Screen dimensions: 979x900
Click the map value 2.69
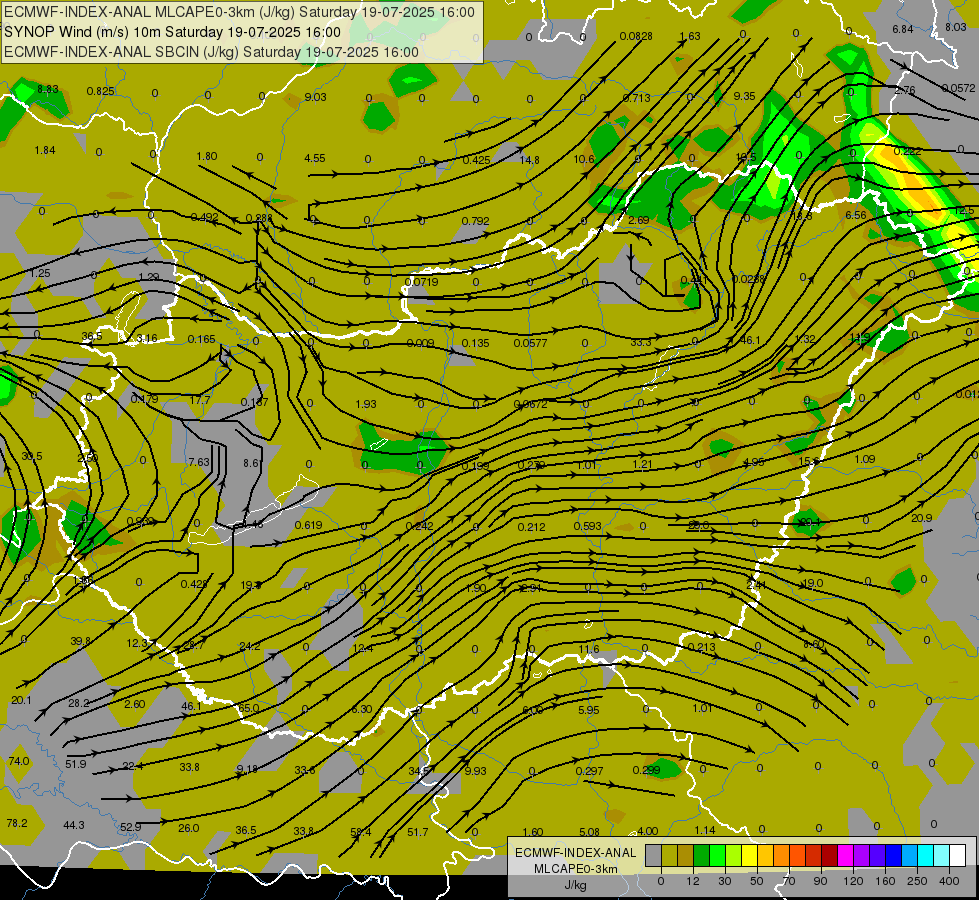tap(639, 220)
